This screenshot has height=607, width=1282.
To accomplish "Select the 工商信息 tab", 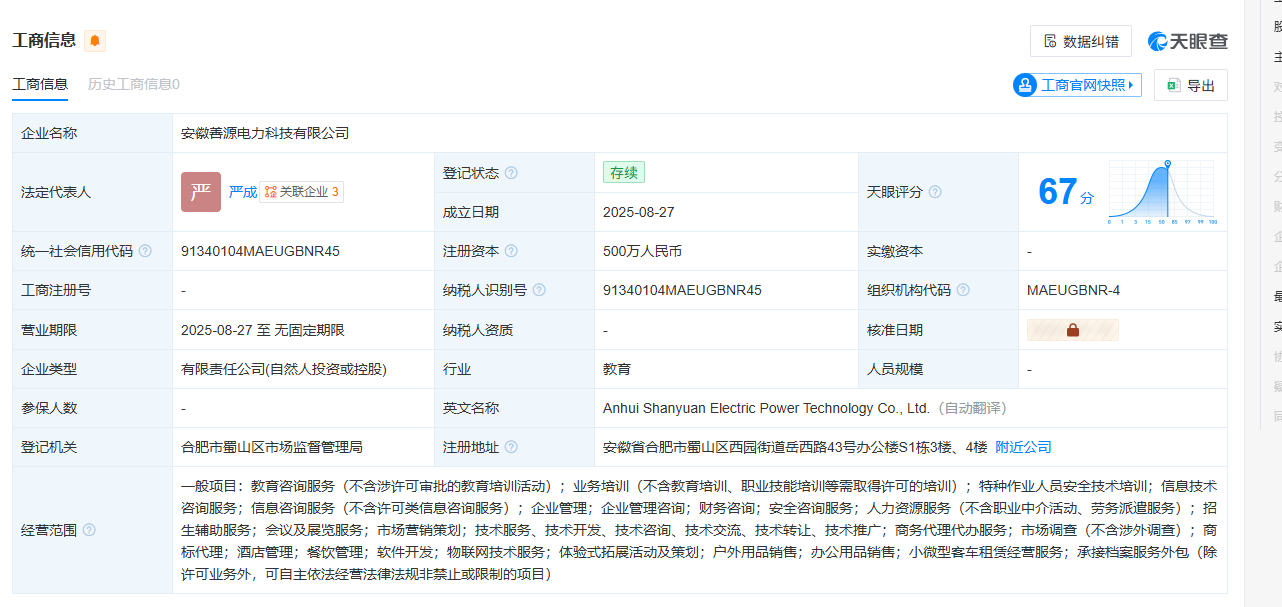I will [40, 85].
